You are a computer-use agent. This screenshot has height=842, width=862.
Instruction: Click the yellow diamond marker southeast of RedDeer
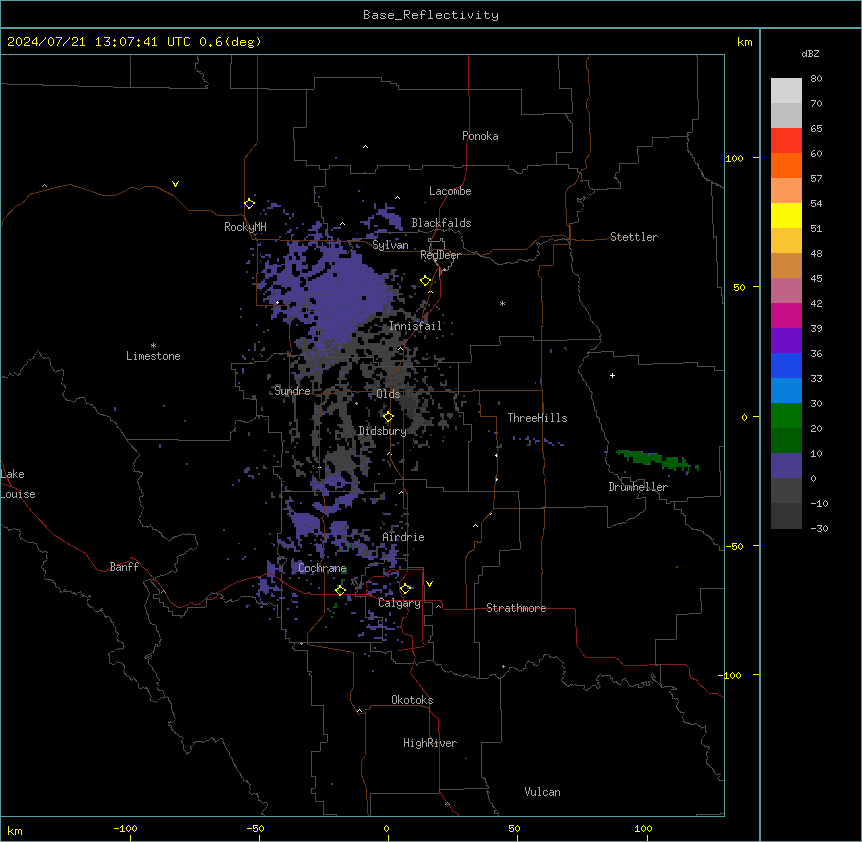click(425, 281)
